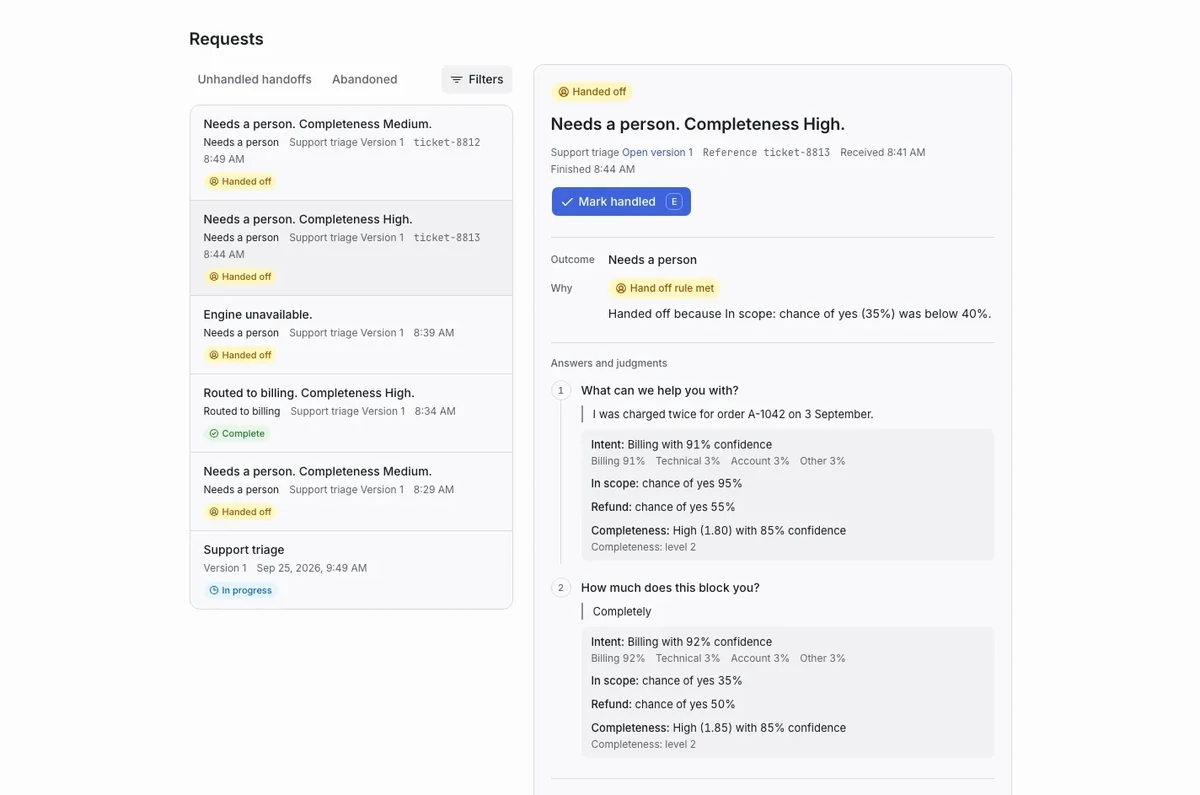This screenshot has height=795, width=1200.
Task: Select Engine unavailable request
Action: point(351,335)
